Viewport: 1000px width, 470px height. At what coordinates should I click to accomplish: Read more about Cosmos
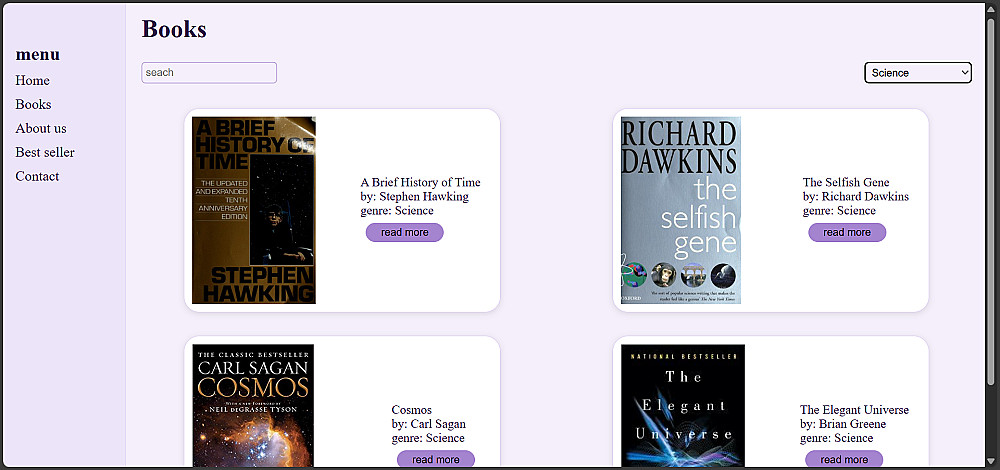tap(436, 459)
